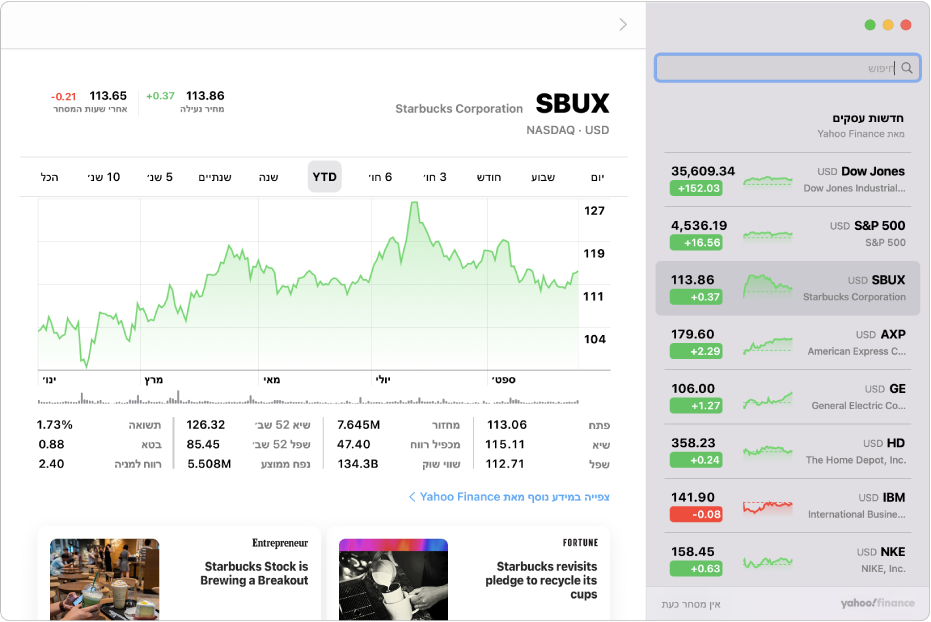Screen dimensions: 931x622
Task: Click the closing price 113.86 value
Action: click(x=205, y=96)
